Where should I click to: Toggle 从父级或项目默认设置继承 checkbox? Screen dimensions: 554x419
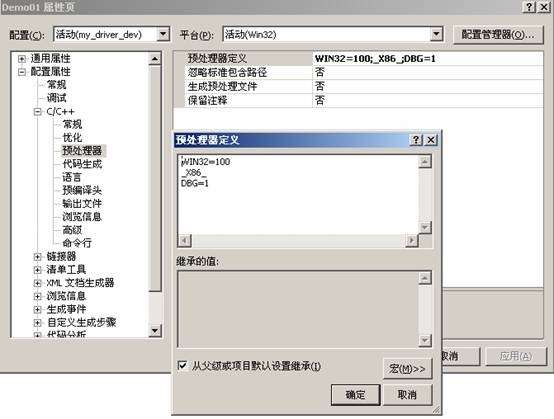coord(182,365)
